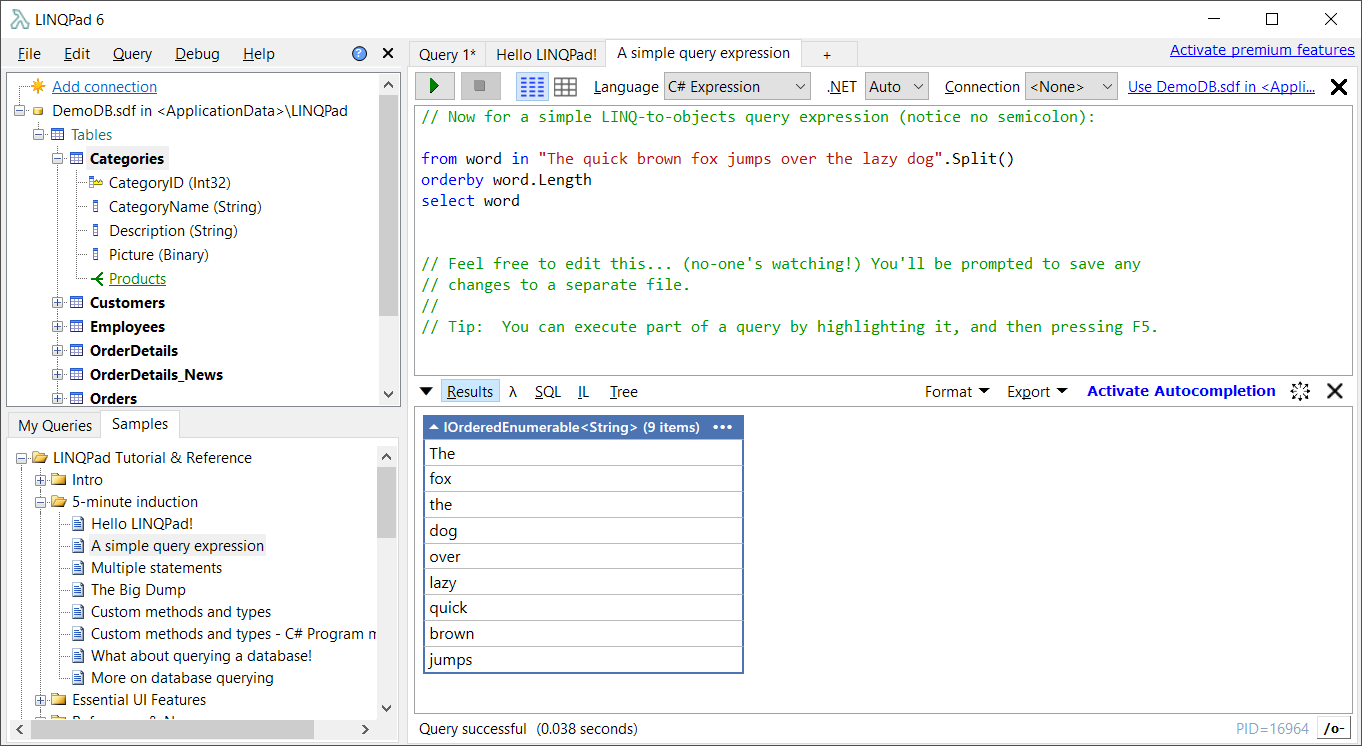The height and width of the screenshot is (746, 1362).
Task: Show the IL results tab
Action: click(x=583, y=392)
